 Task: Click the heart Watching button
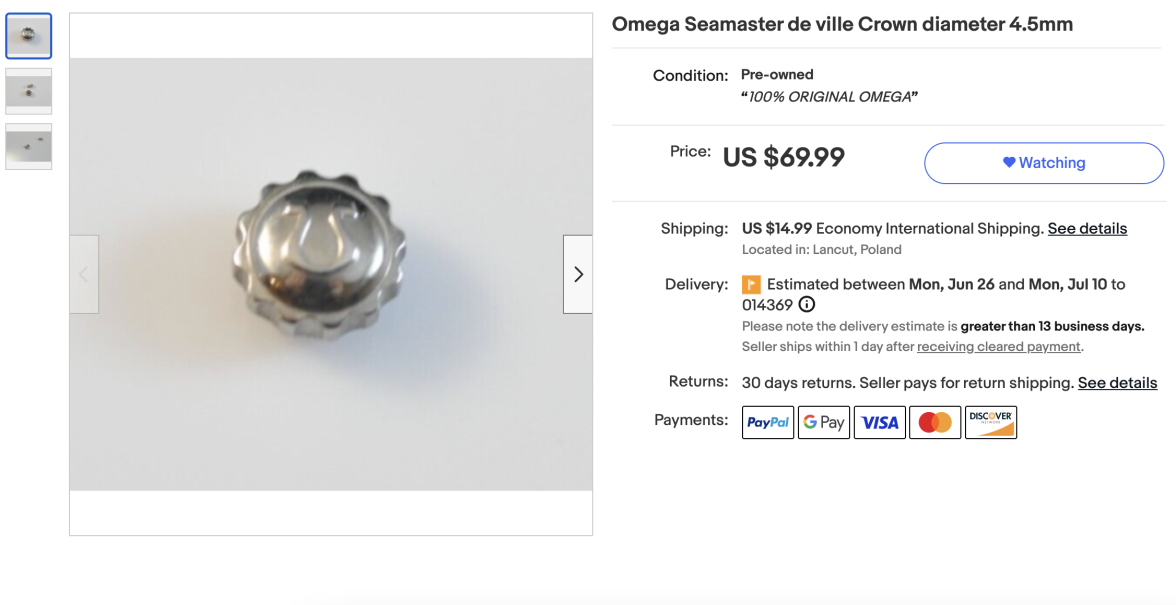click(1043, 163)
